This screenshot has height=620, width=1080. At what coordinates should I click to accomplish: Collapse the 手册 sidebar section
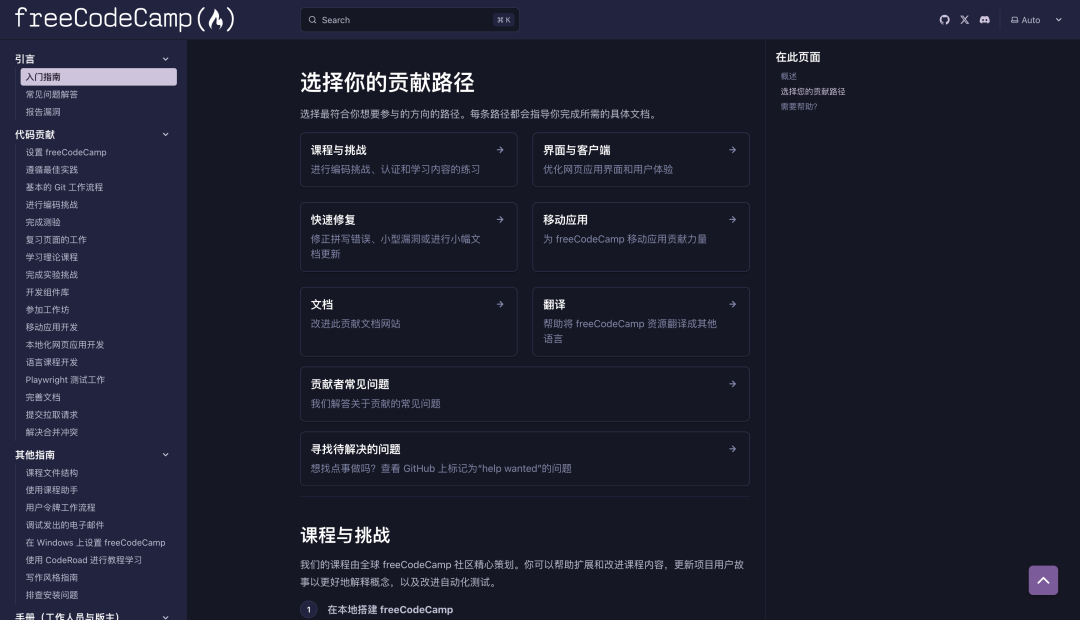[165, 617]
